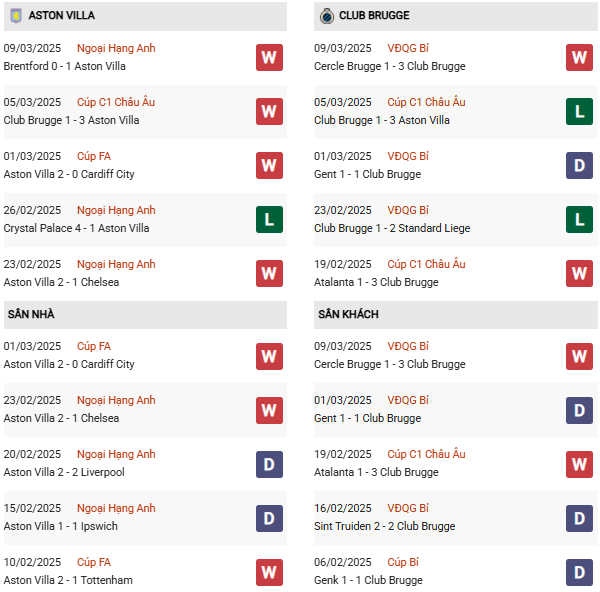Open Cúp FA link dated 10/02/2025
The width and height of the screenshot is (600, 592).
pos(93,562)
